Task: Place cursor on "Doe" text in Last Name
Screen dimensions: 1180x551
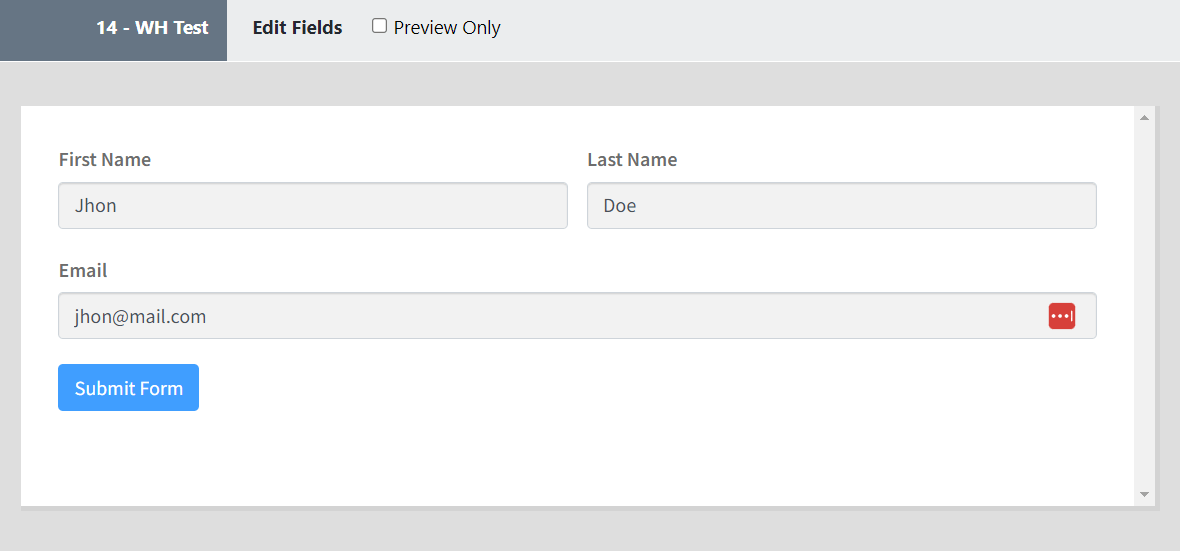Action: click(x=620, y=206)
